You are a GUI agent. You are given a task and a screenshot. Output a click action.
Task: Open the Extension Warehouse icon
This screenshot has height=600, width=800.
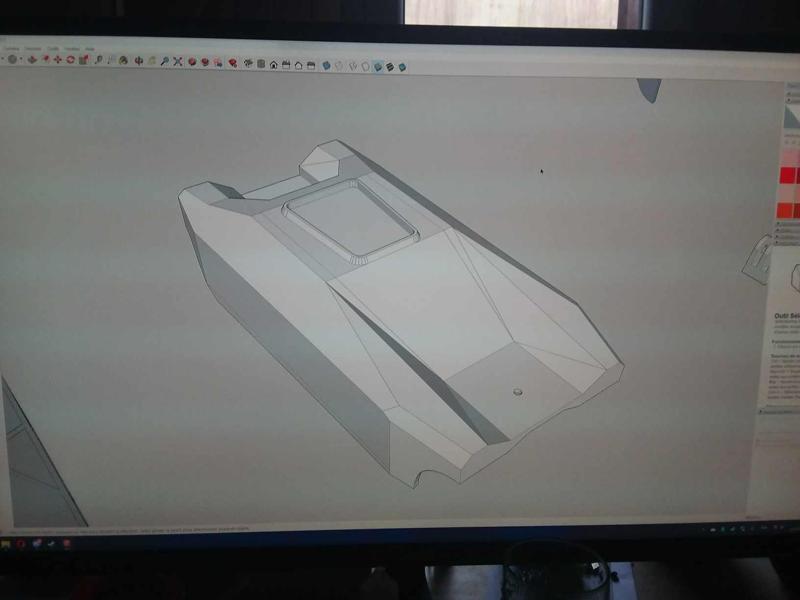(205, 62)
